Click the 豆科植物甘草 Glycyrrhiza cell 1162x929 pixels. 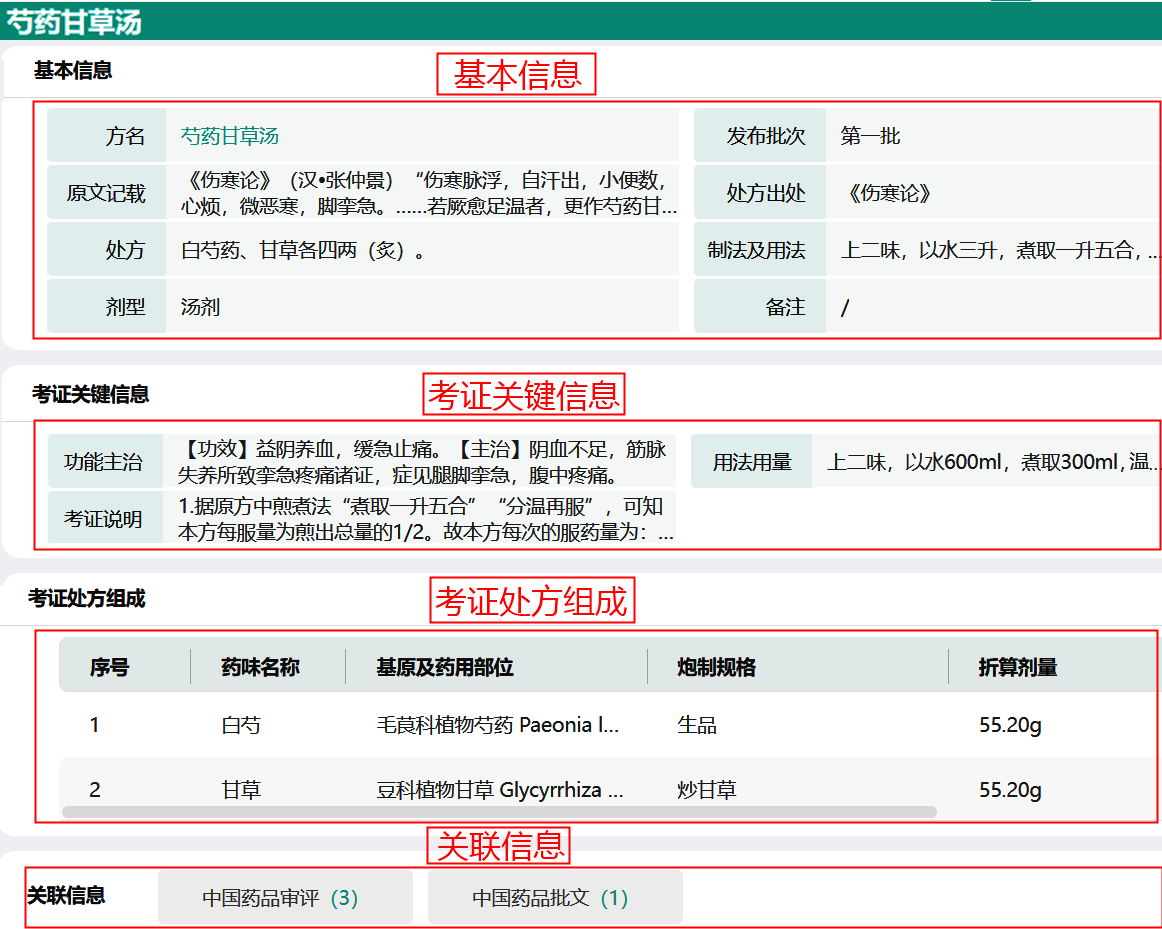[x=500, y=790]
